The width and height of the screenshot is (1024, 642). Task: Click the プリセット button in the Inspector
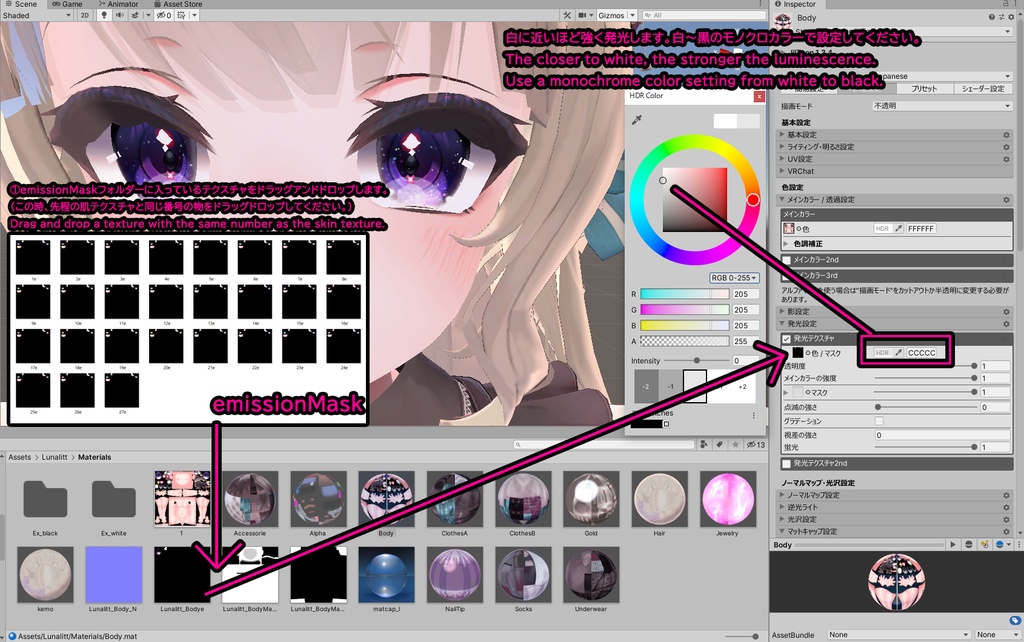coord(925,89)
